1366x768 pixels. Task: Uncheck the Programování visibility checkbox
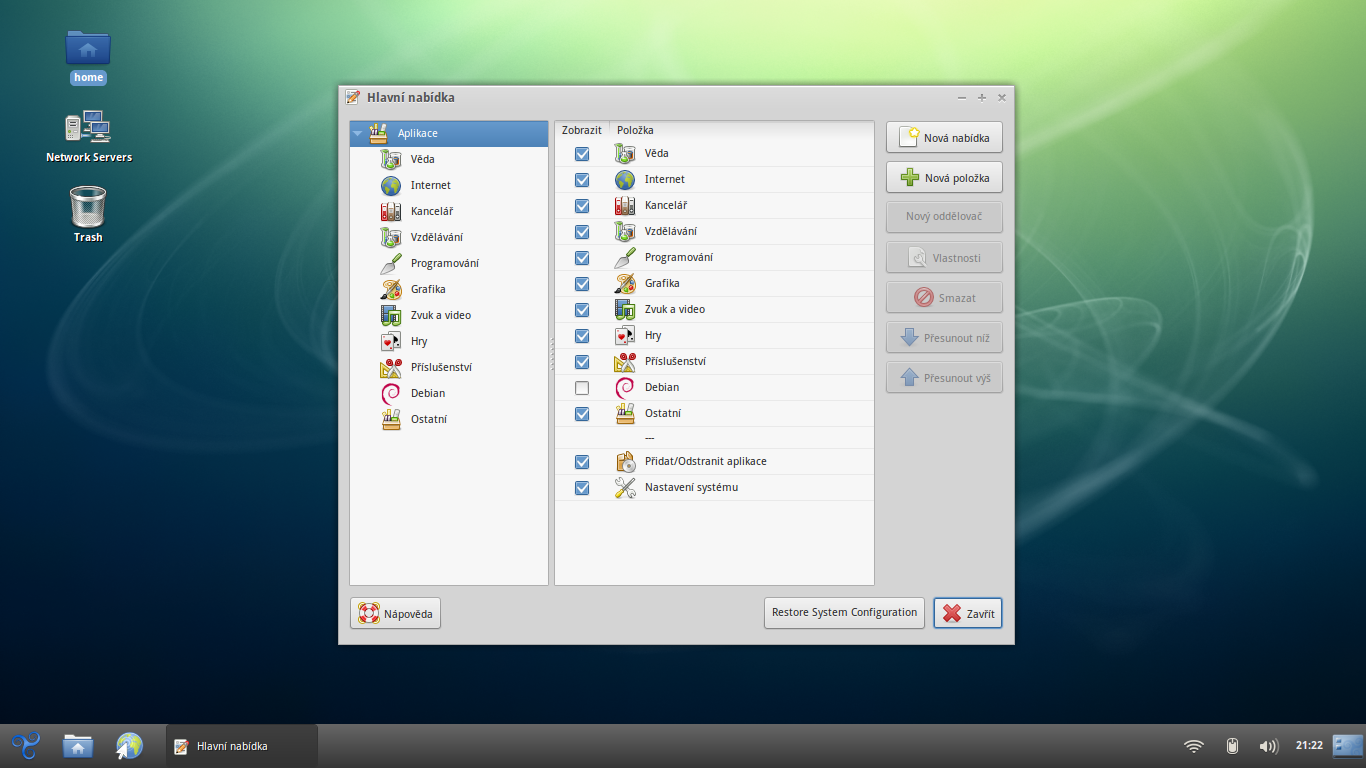click(x=582, y=258)
